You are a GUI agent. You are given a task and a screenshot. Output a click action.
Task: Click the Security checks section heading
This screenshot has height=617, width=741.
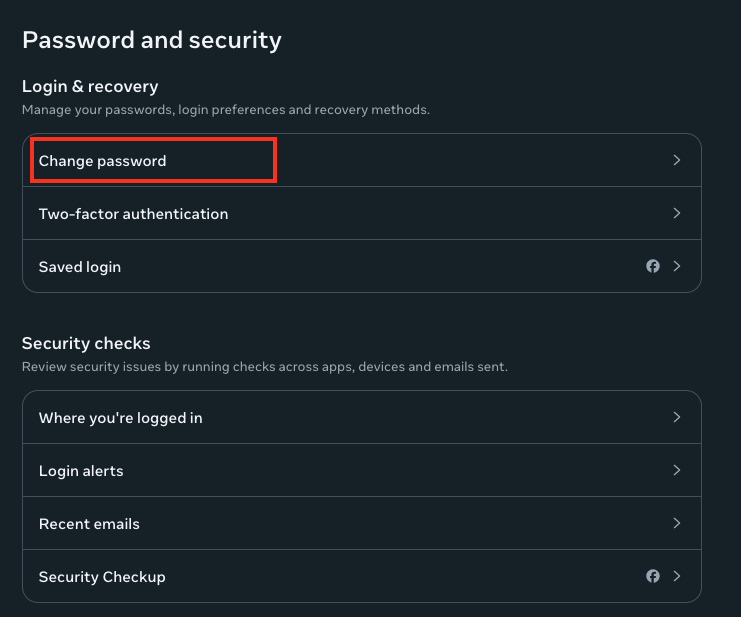tap(86, 344)
